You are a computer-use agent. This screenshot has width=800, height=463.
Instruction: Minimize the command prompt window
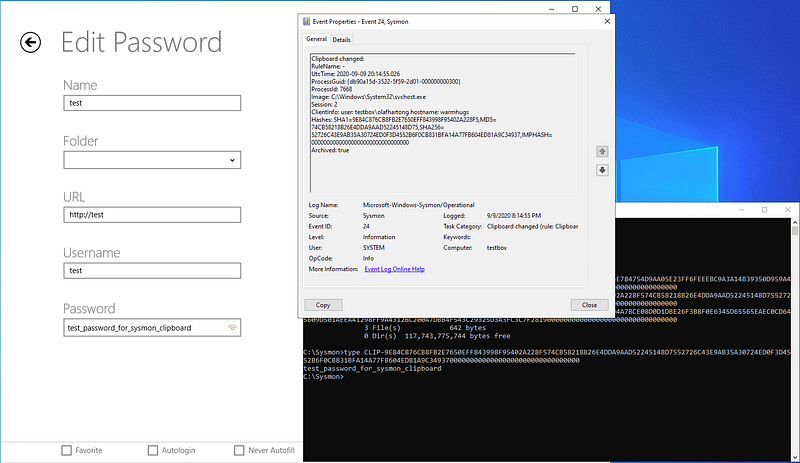point(742,210)
